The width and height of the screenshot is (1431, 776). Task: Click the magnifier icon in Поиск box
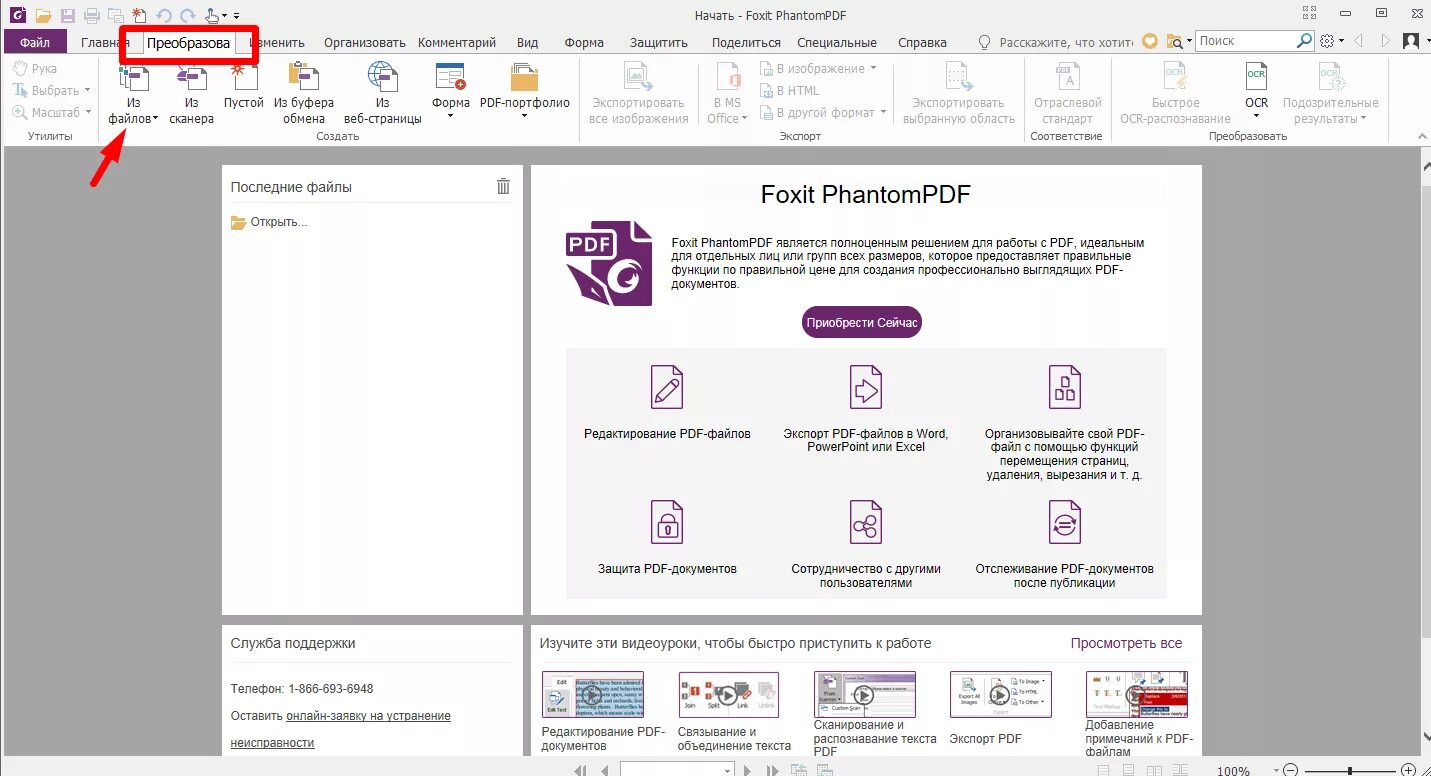[1304, 41]
